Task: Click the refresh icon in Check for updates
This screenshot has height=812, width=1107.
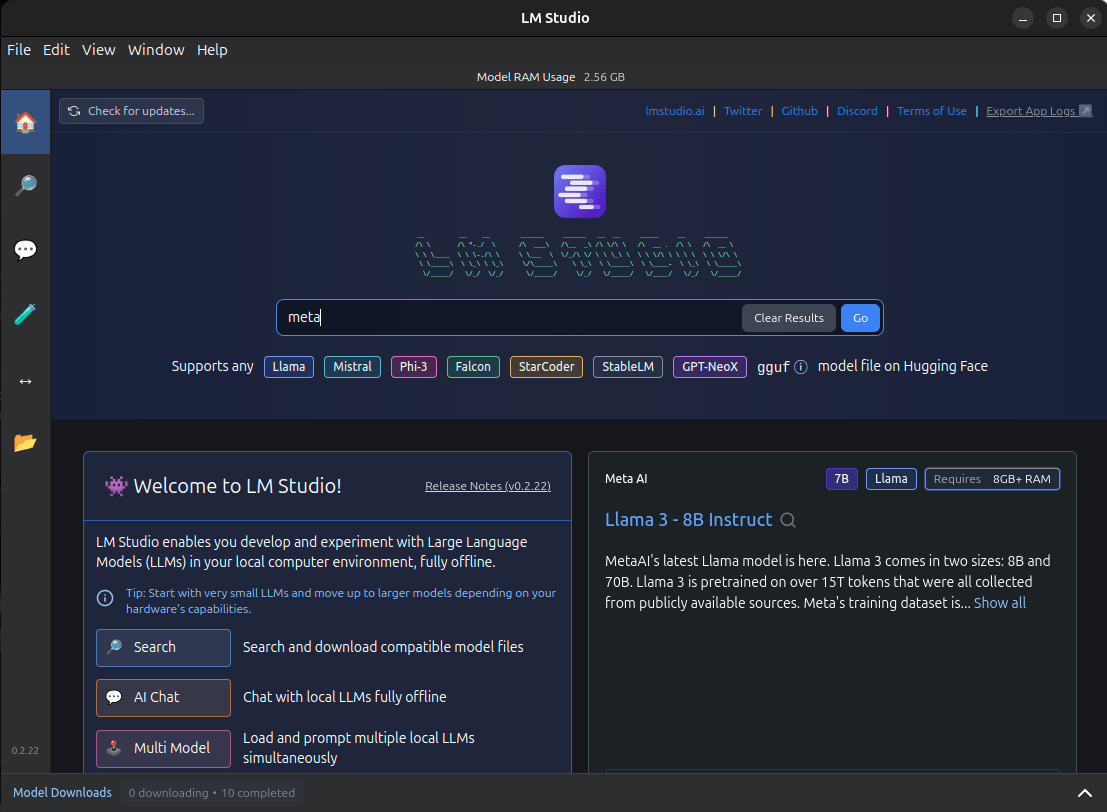Action: click(x=74, y=111)
